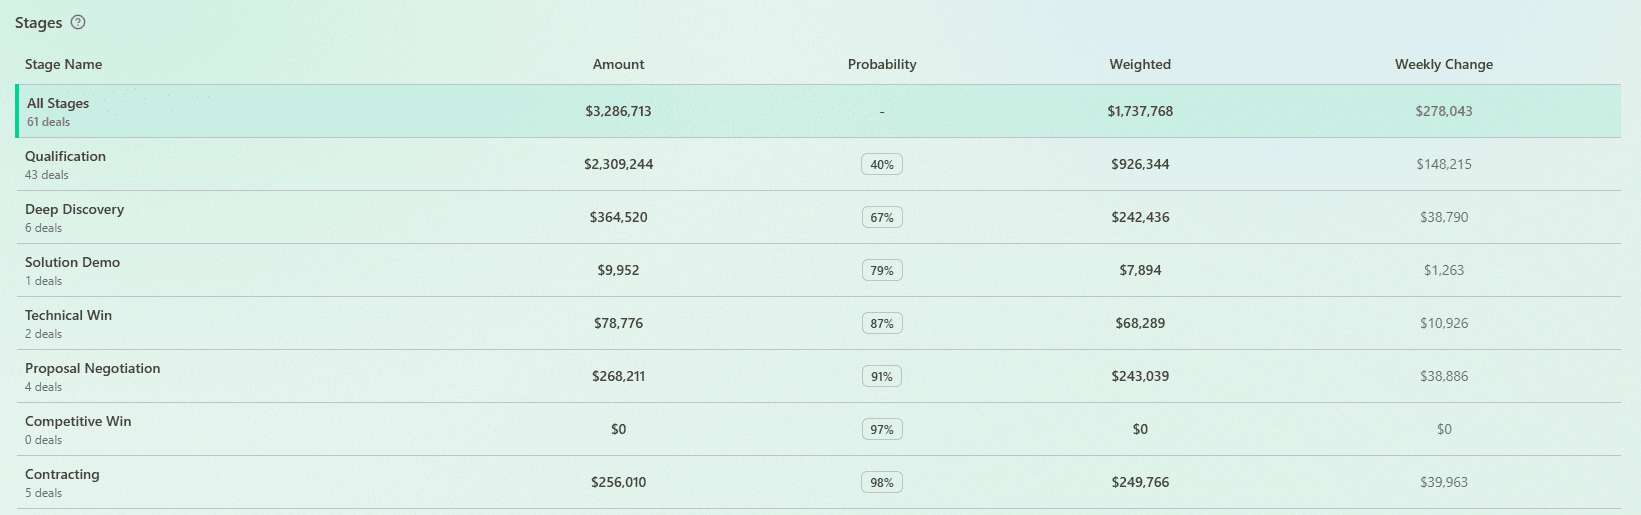Click the Weekly Change column header

(1443, 64)
